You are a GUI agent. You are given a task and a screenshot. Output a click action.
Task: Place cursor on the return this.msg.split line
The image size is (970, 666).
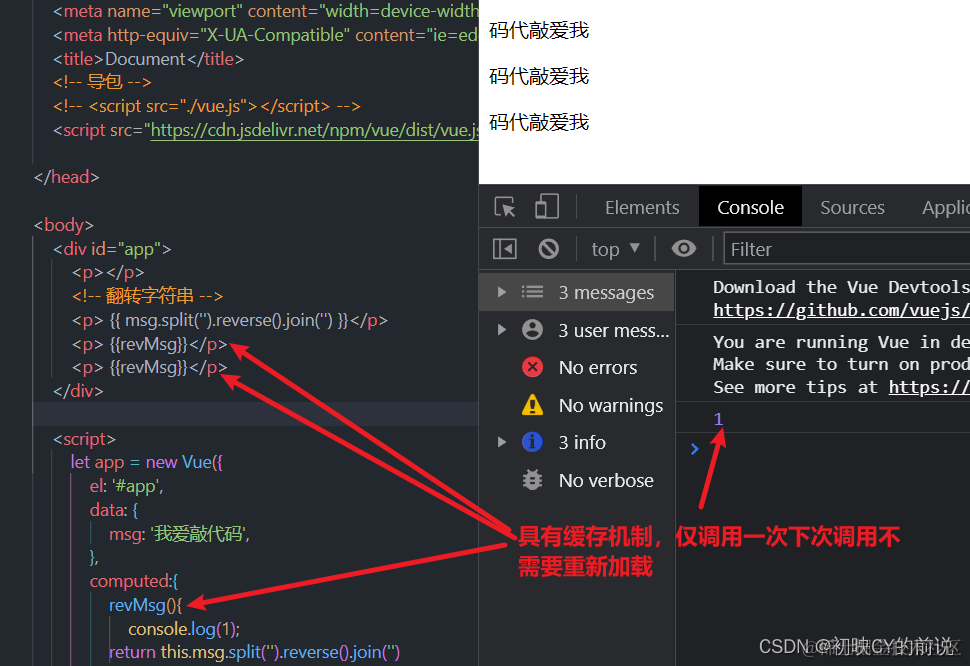254,652
